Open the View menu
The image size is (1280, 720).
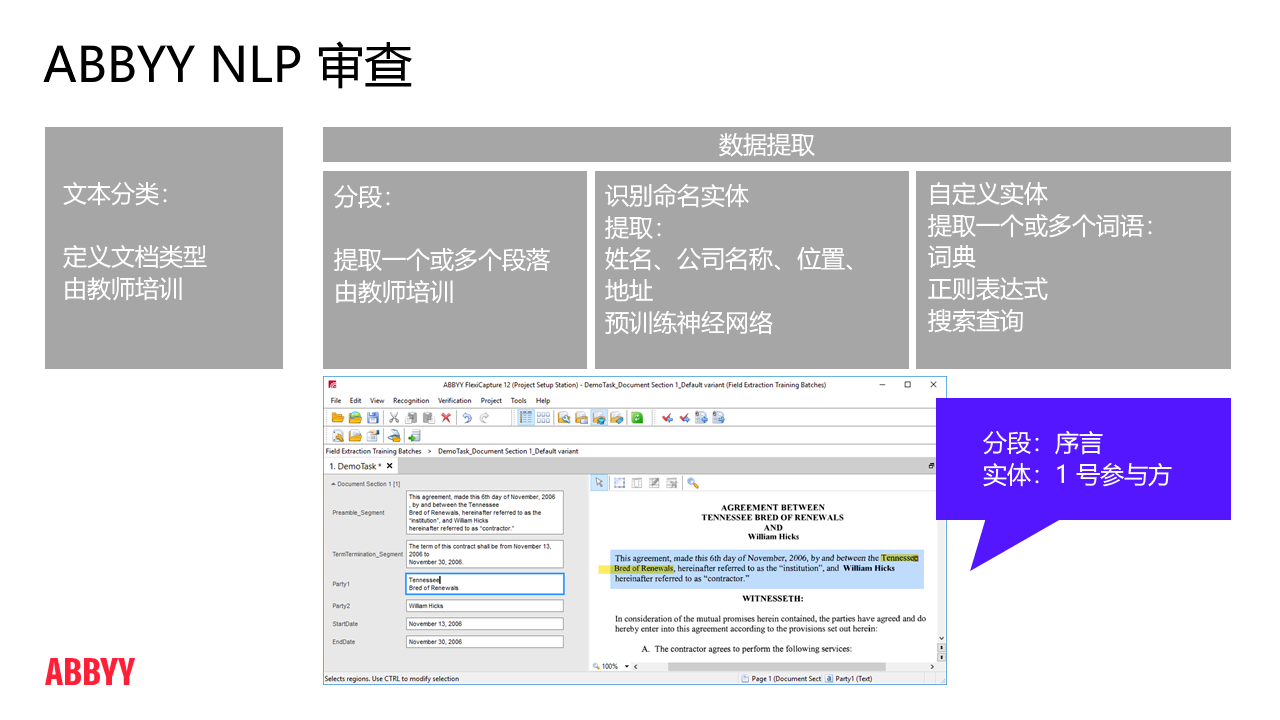[x=377, y=400]
